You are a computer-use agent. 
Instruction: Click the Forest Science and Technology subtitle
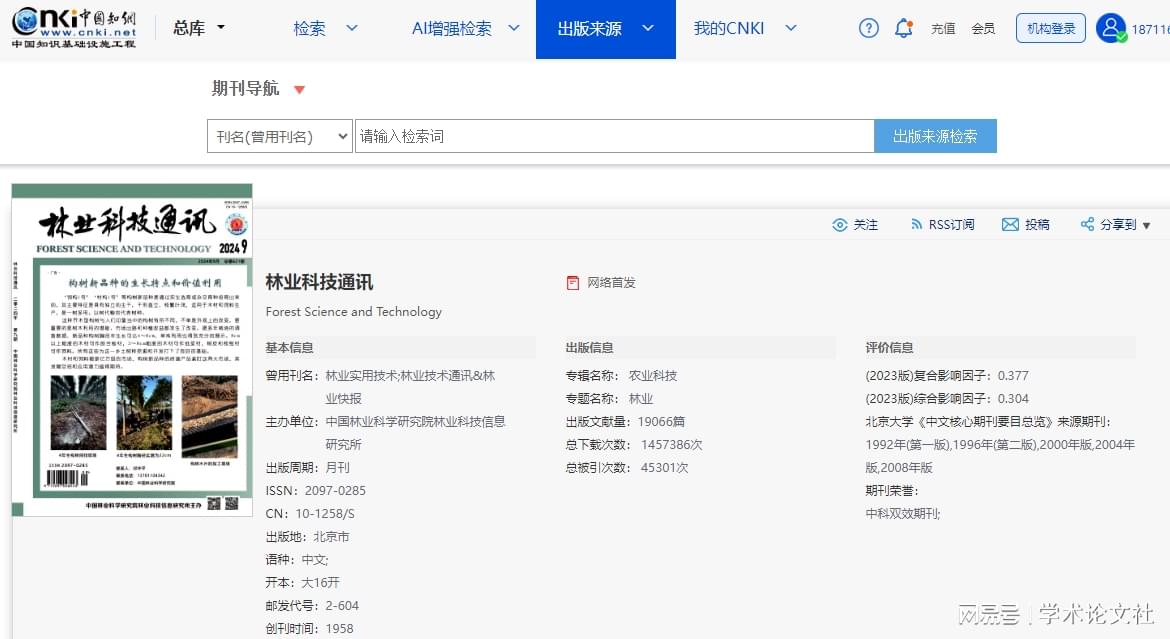[x=354, y=311]
